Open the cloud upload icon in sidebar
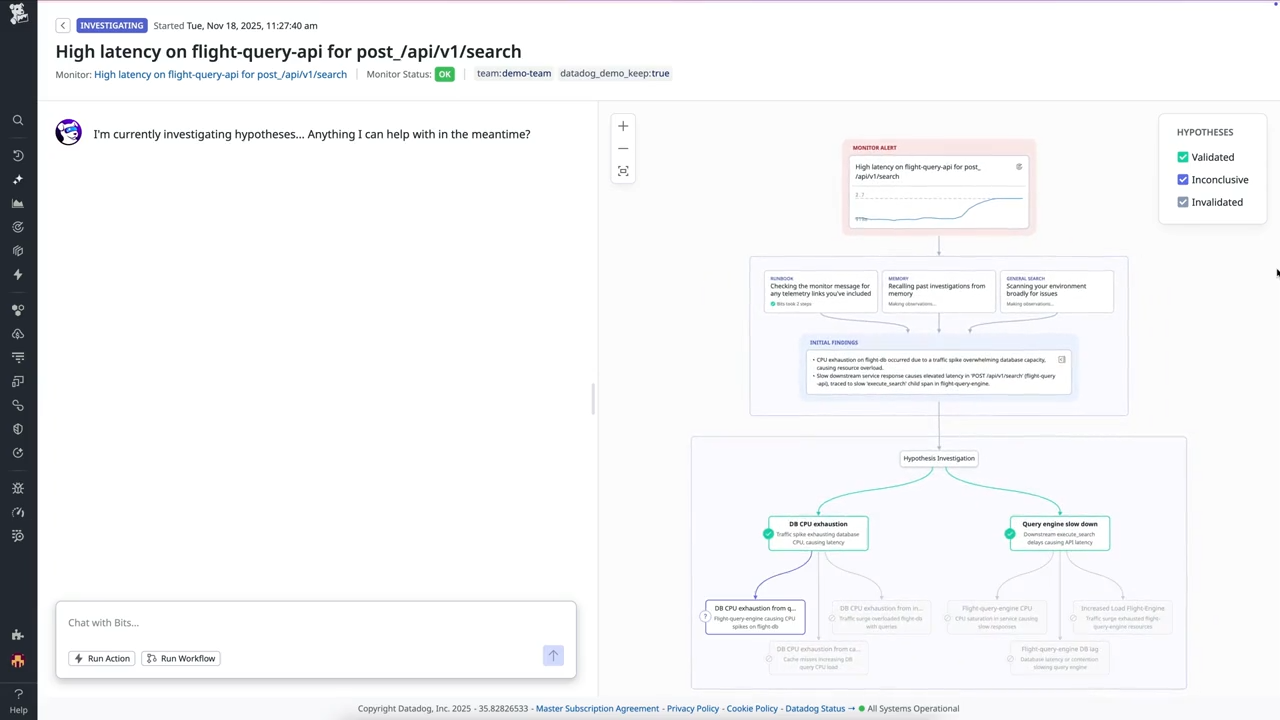The image size is (1280, 720). tap(18, 334)
